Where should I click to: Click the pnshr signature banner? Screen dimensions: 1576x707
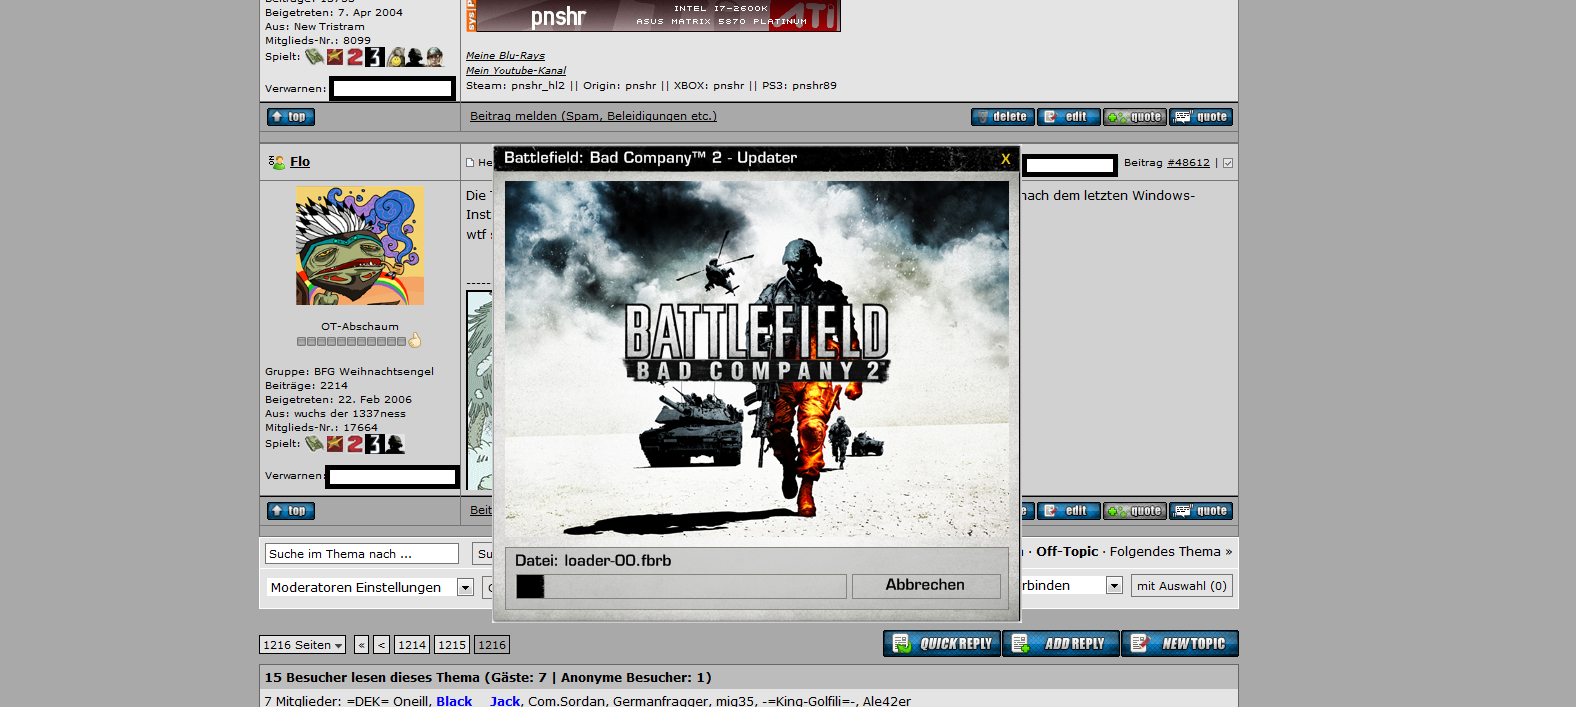pyautogui.click(x=653, y=15)
